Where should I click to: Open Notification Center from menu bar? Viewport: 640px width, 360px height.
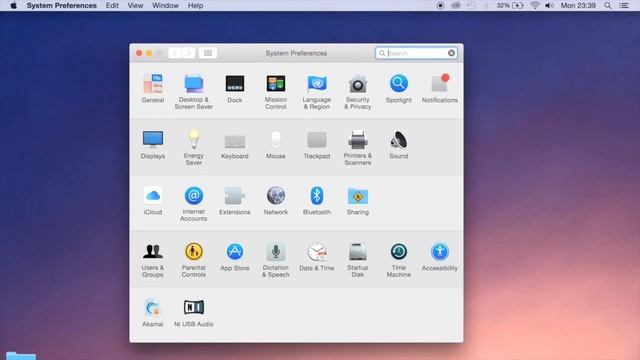point(624,5)
